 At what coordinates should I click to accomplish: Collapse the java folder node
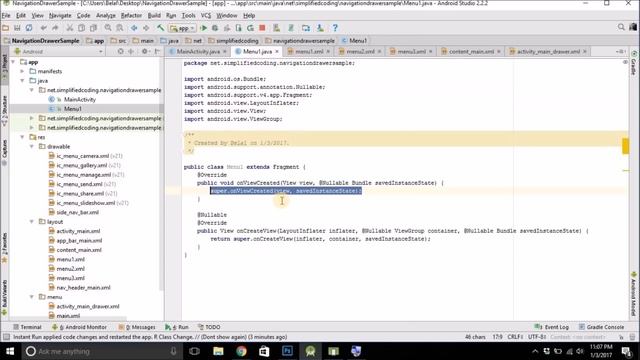[22, 81]
